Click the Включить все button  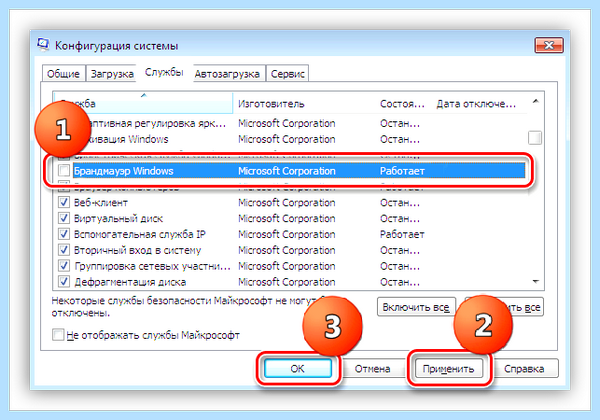click(416, 307)
